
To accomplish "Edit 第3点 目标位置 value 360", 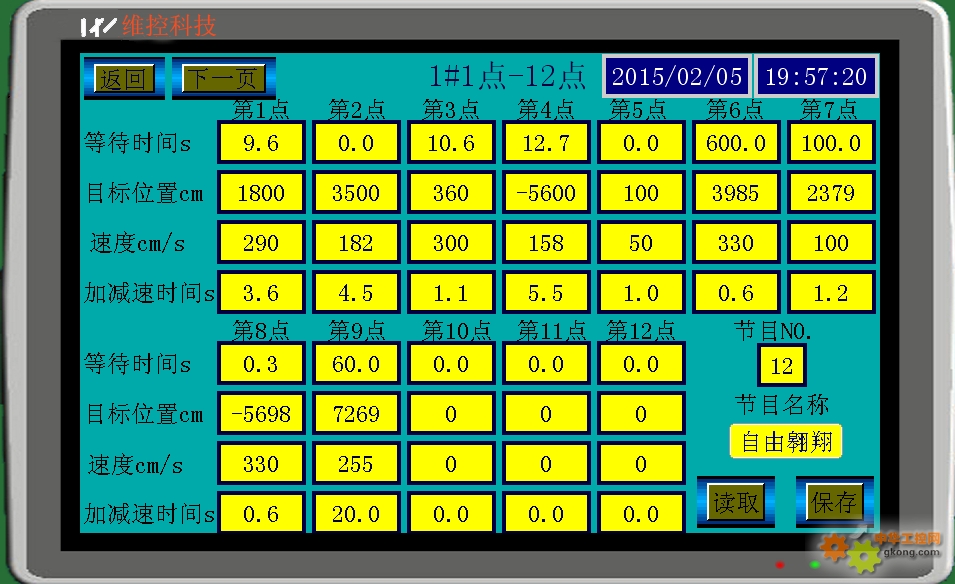I will click(x=451, y=192).
